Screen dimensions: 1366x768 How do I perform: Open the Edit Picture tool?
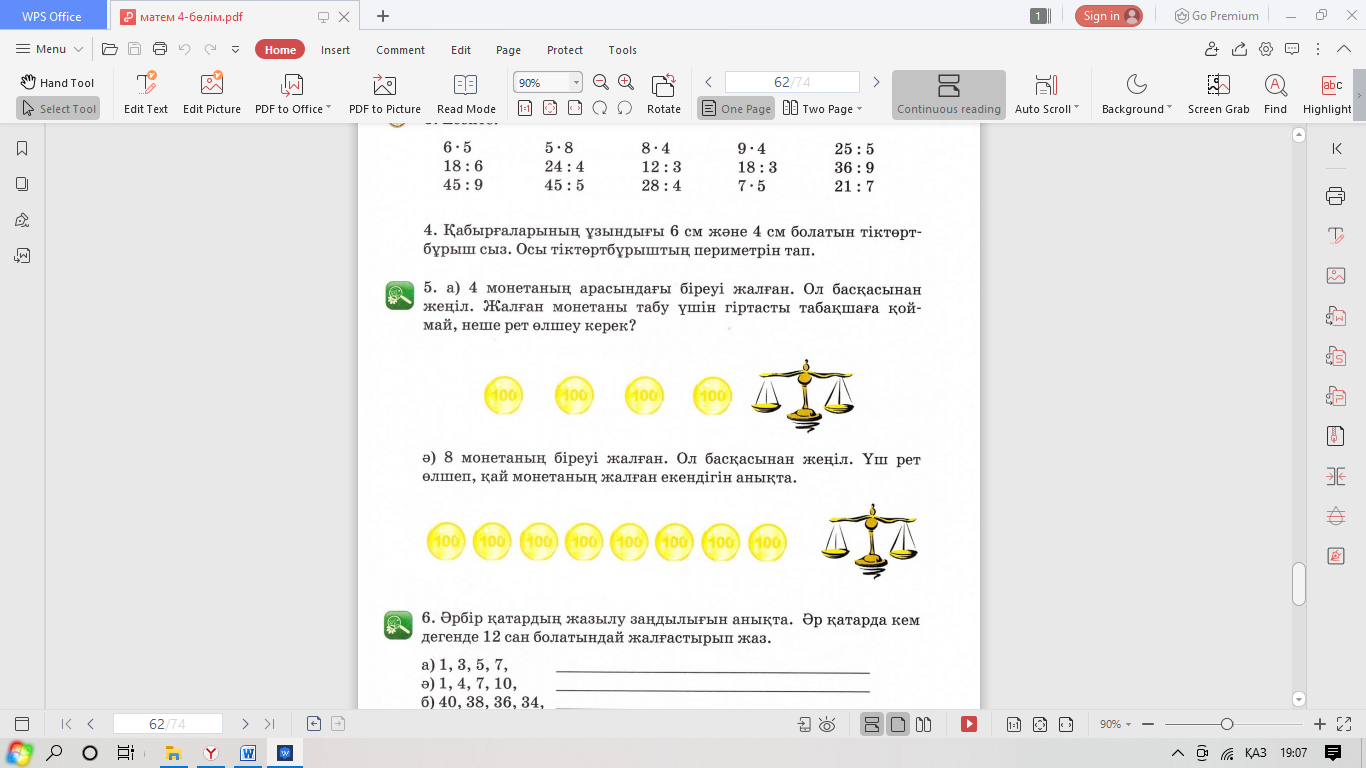coord(211,85)
